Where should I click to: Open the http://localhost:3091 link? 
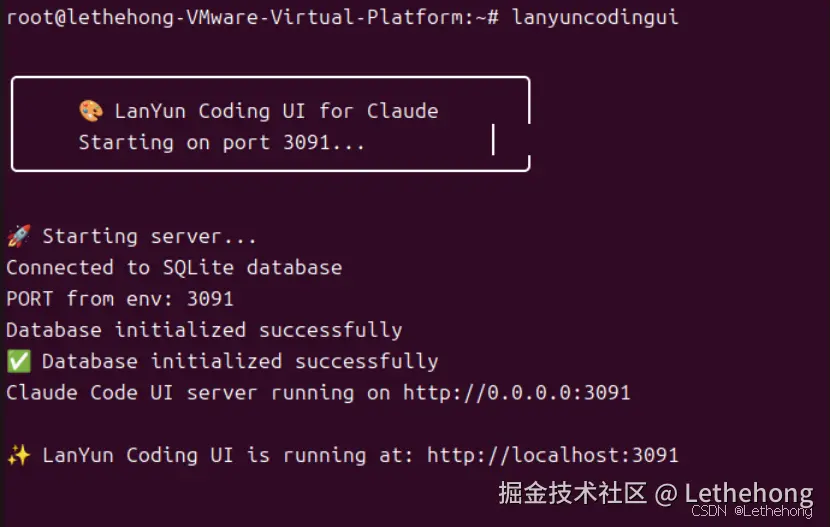point(552,455)
